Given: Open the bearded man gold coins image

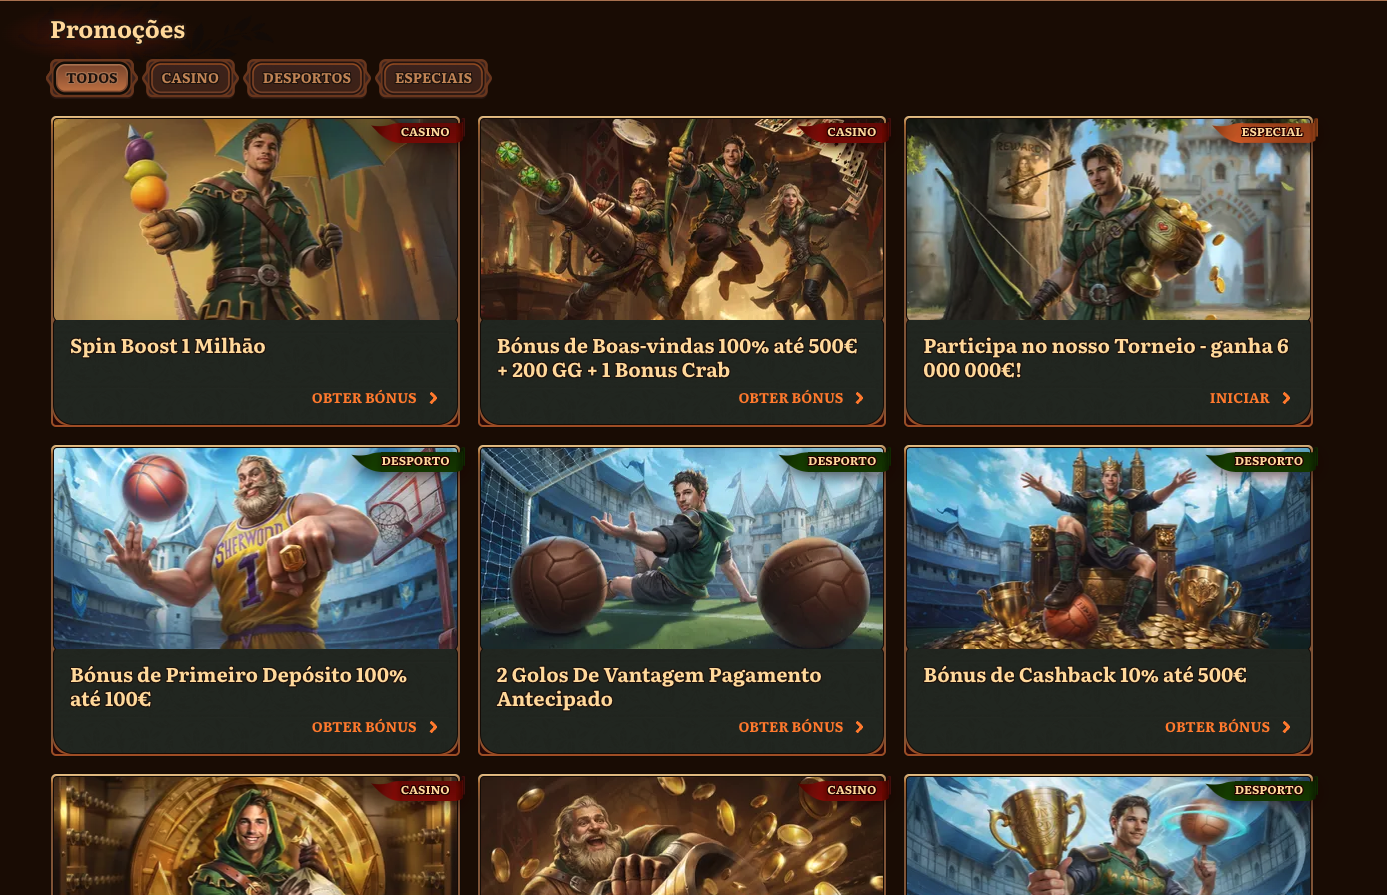Looking at the screenshot, I should point(682,836).
